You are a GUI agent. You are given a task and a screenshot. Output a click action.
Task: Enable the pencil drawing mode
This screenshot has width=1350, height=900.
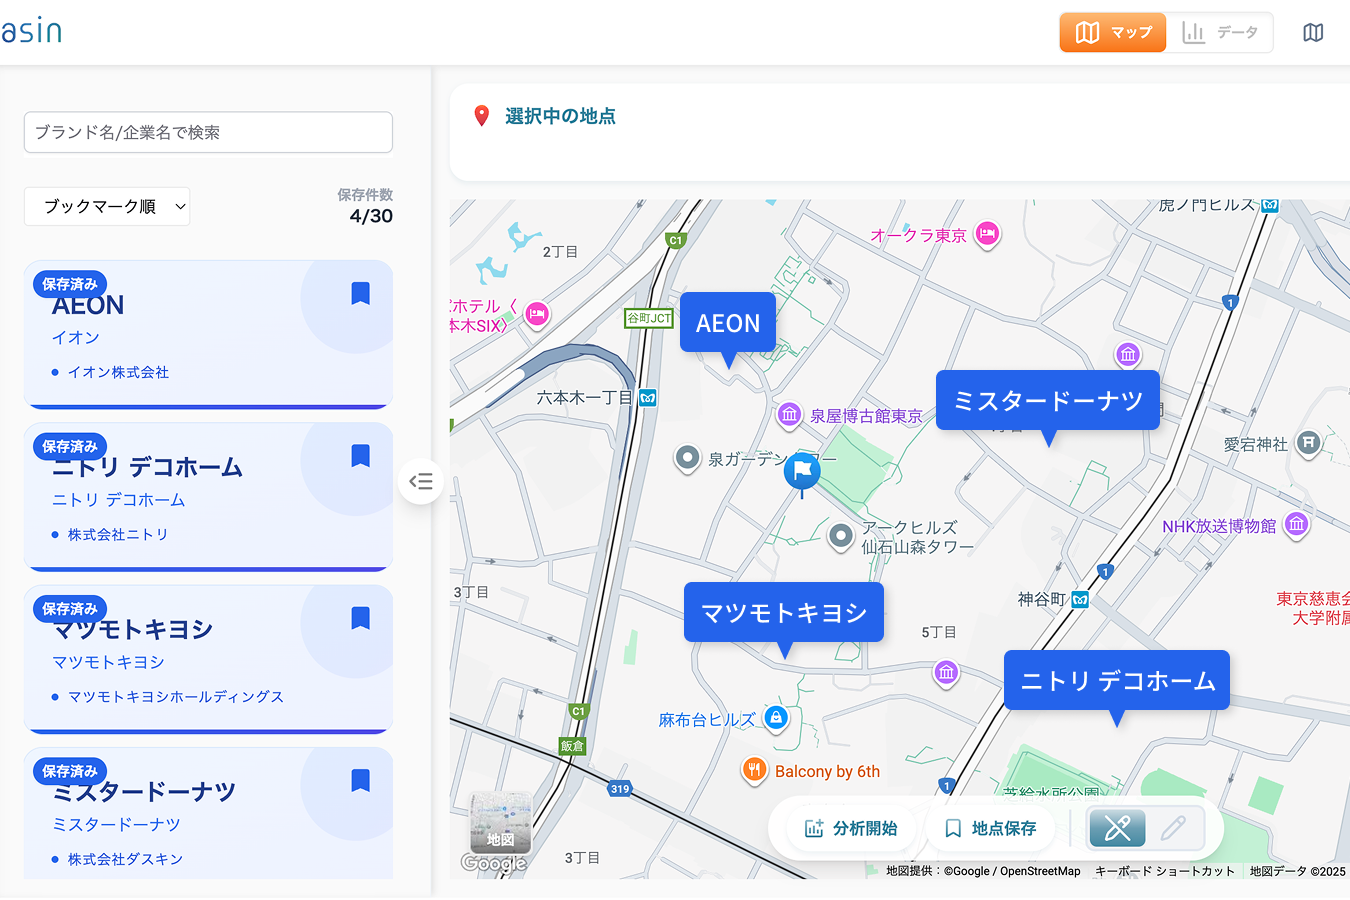click(x=1173, y=828)
